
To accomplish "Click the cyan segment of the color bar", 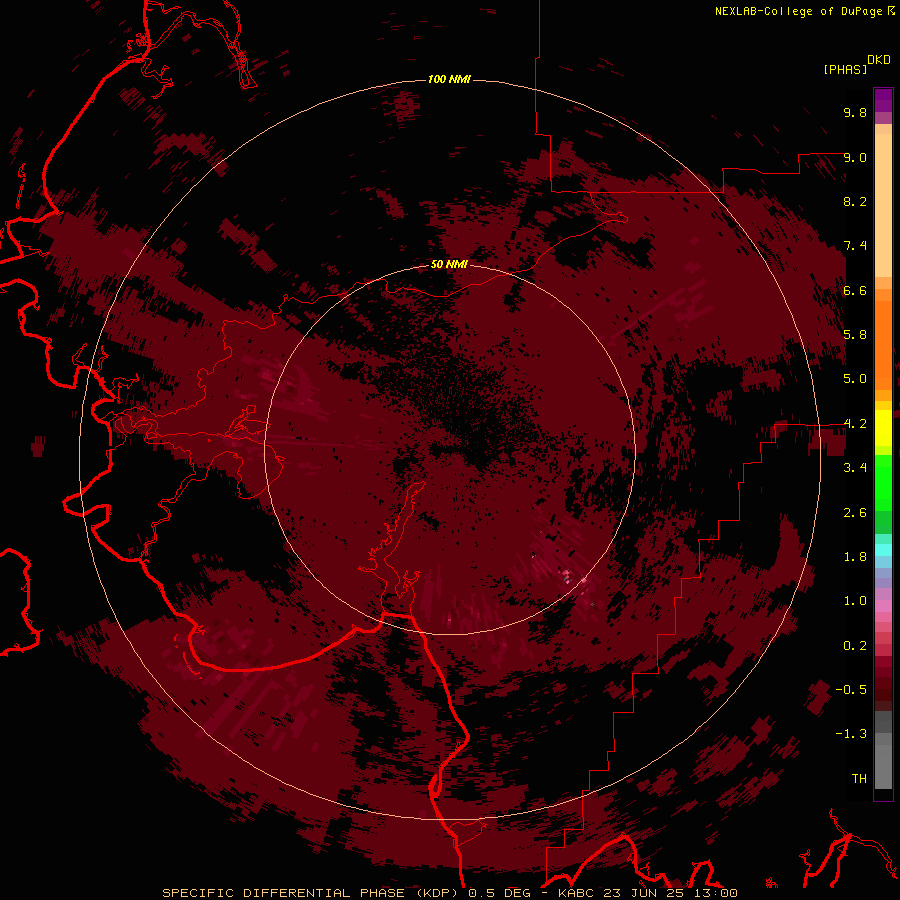I will pyautogui.click(x=883, y=550).
